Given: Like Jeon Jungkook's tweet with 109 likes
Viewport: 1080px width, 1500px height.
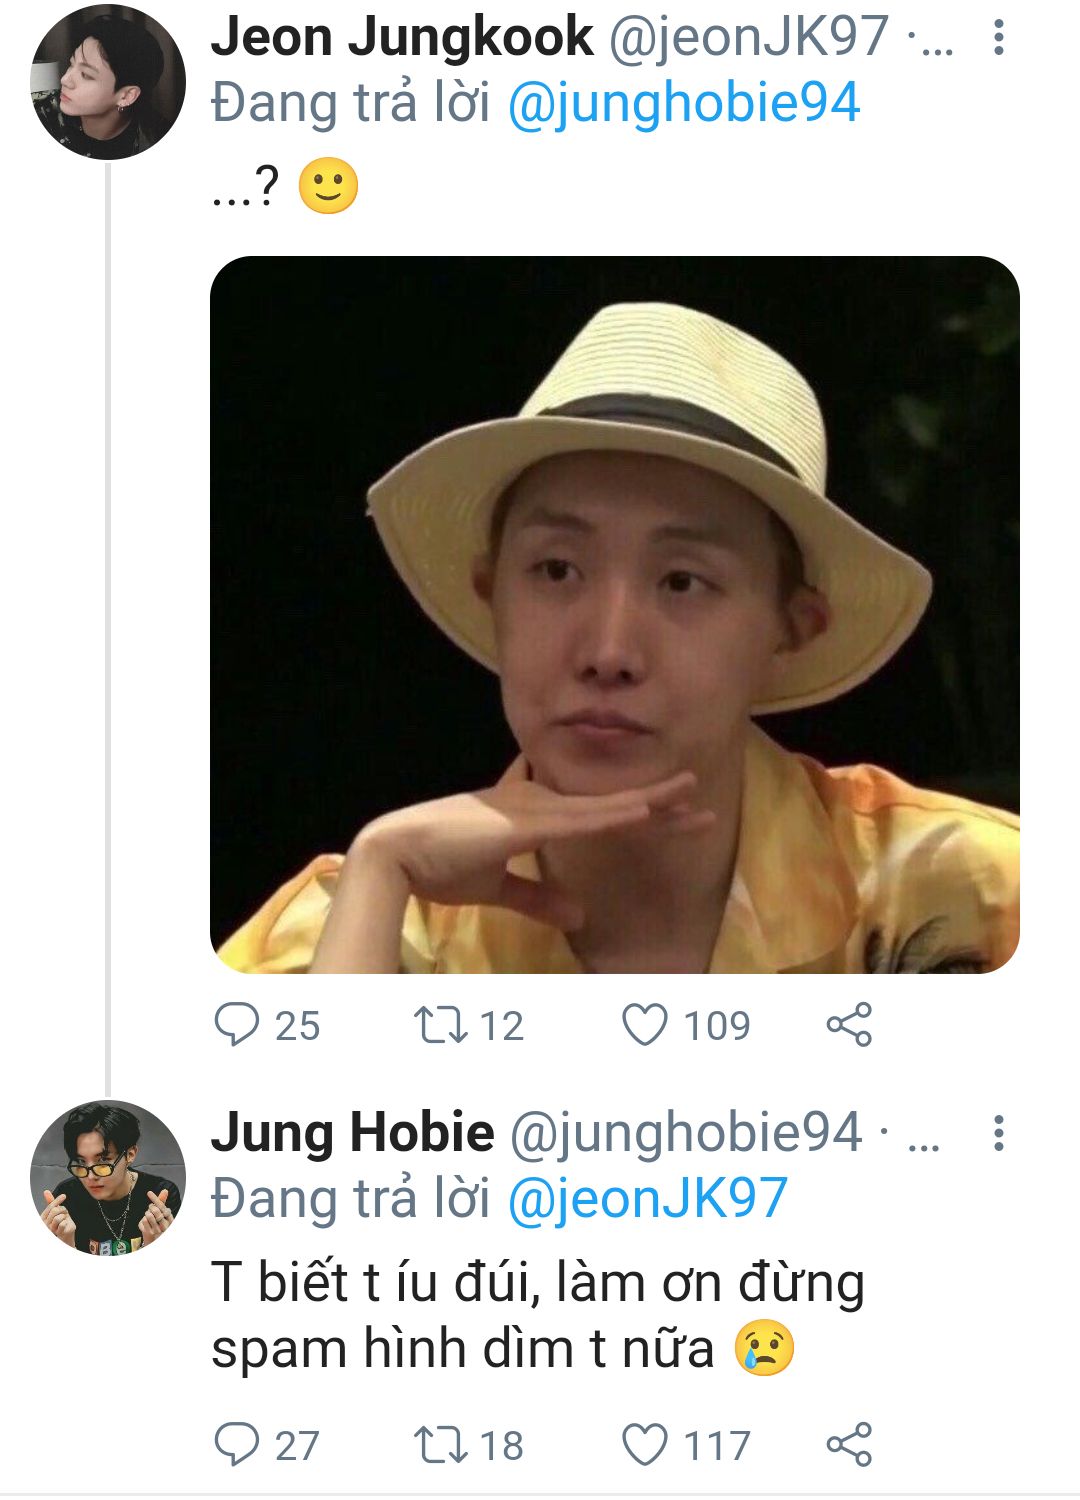Looking at the screenshot, I should click(645, 1025).
